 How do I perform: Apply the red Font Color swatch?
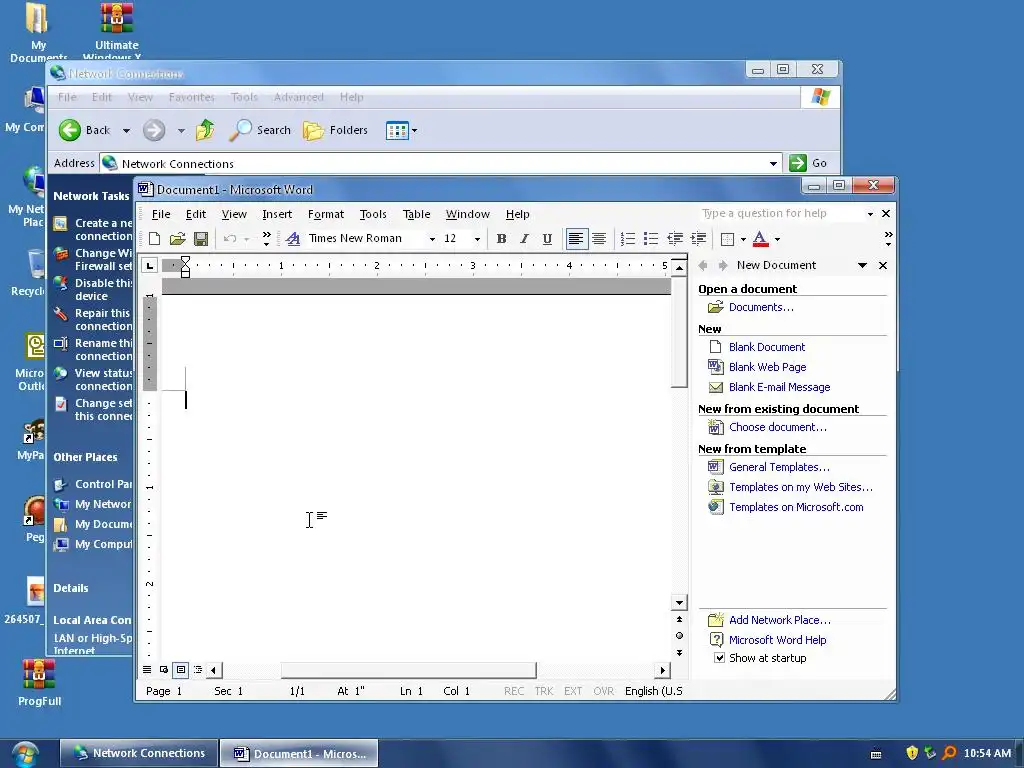tap(760, 239)
